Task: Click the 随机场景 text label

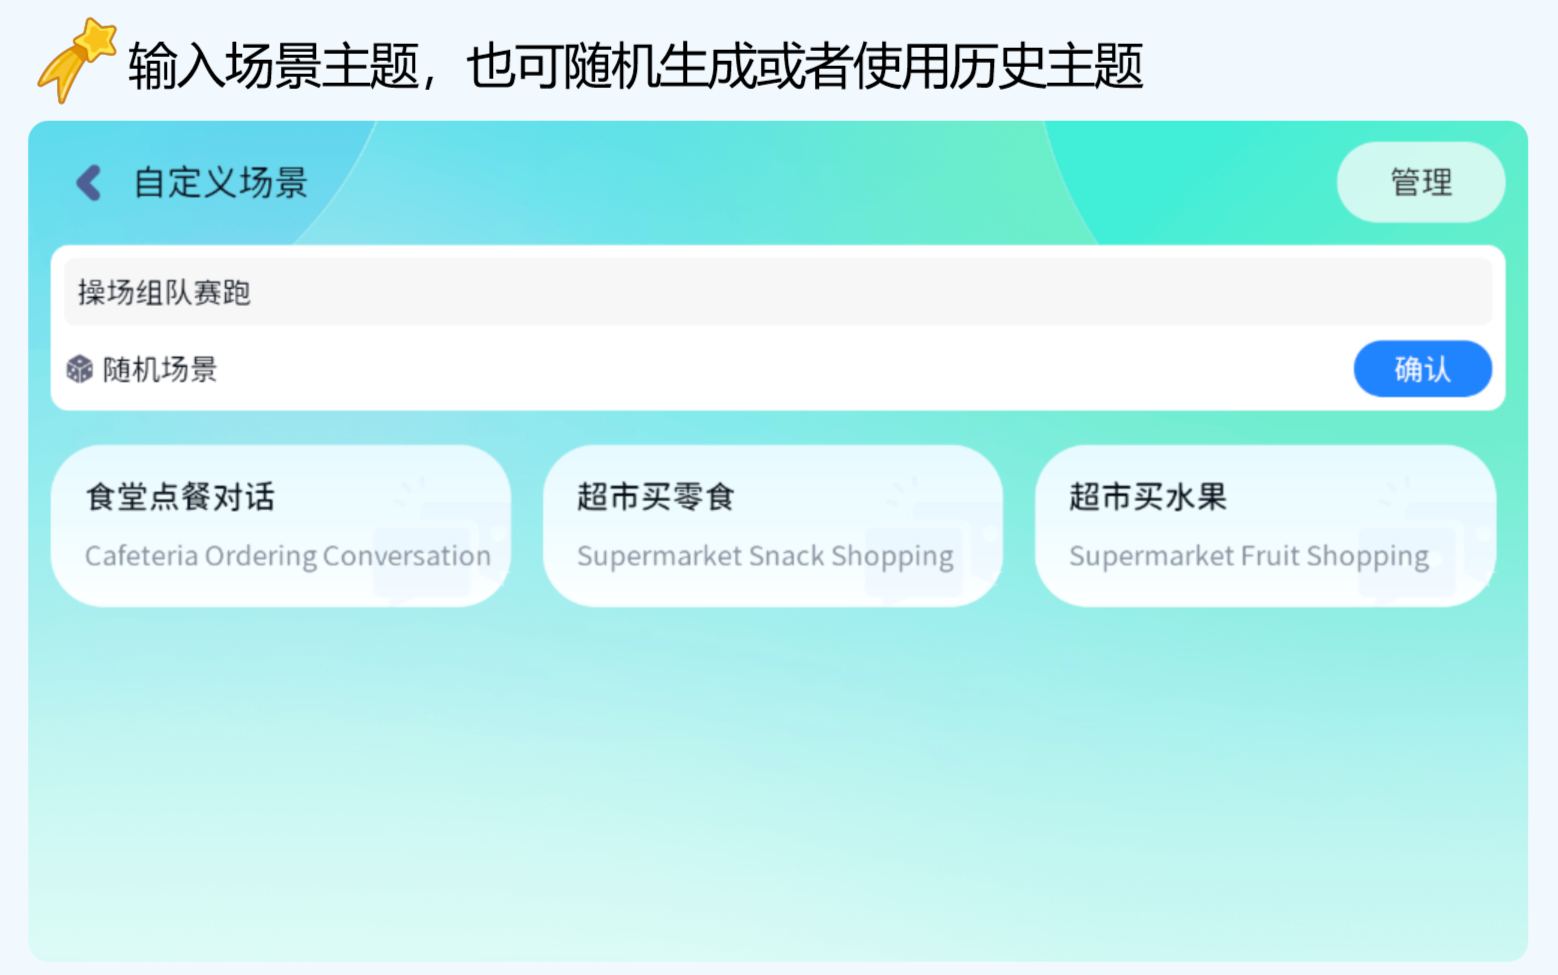Action: click(158, 369)
